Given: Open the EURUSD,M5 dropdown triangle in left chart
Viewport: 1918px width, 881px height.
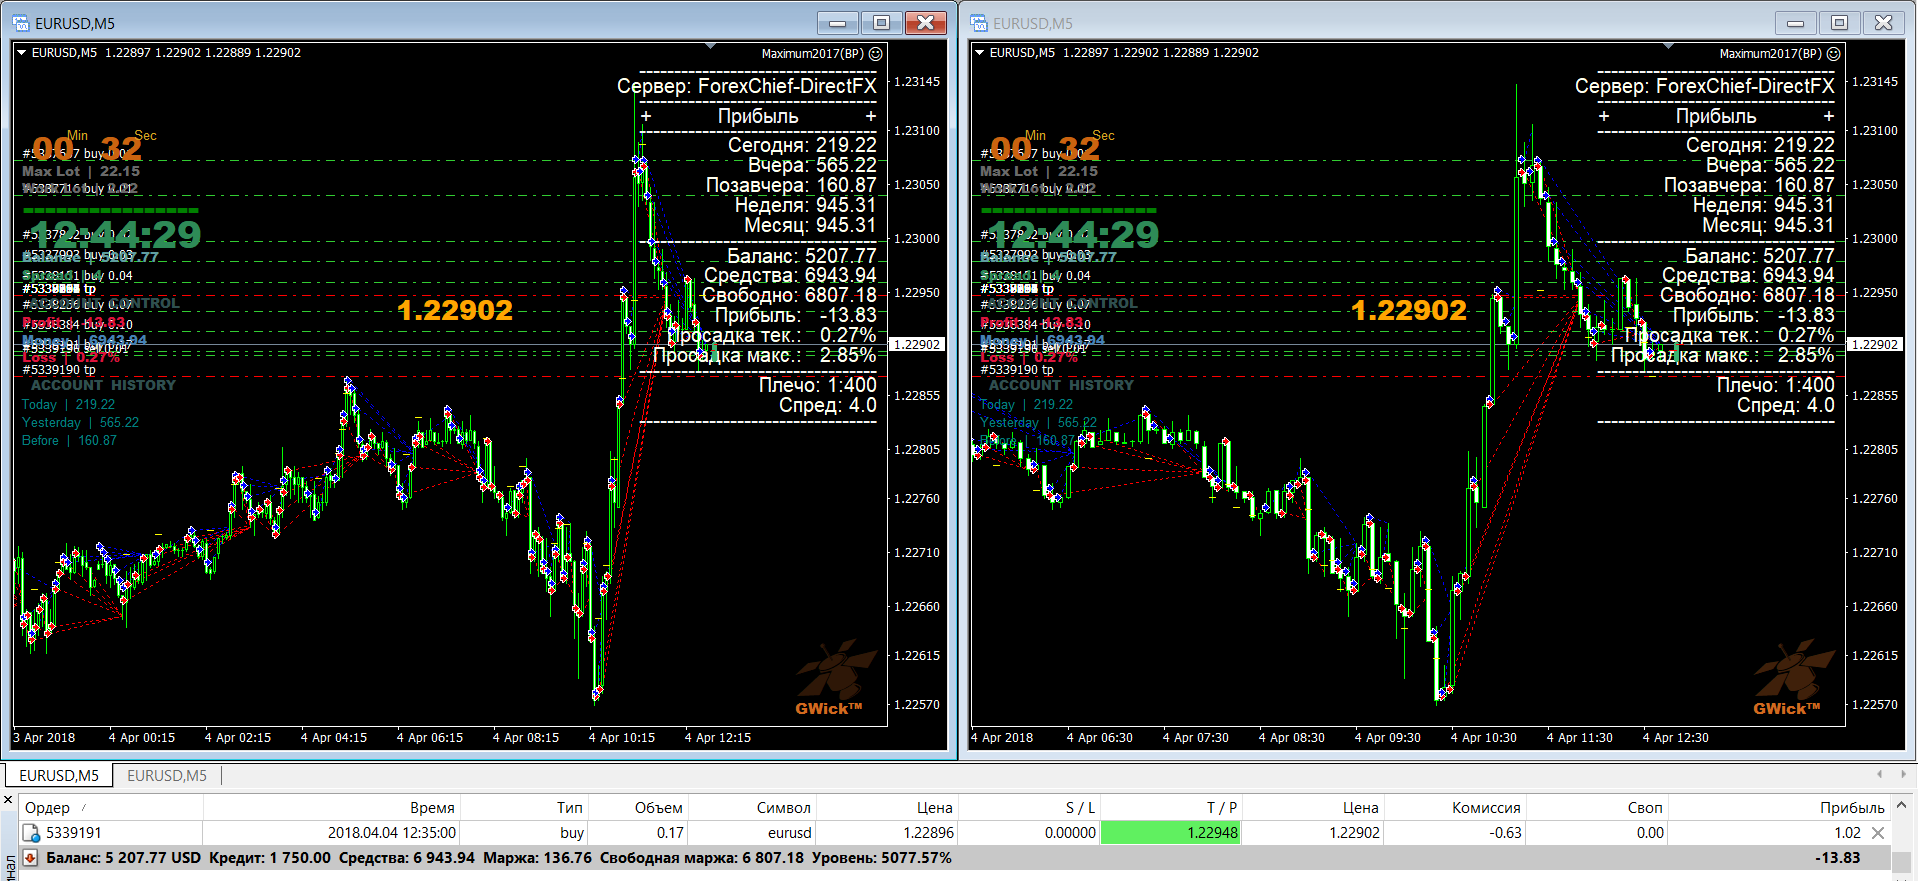Looking at the screenshot, I should coord(21,53).
